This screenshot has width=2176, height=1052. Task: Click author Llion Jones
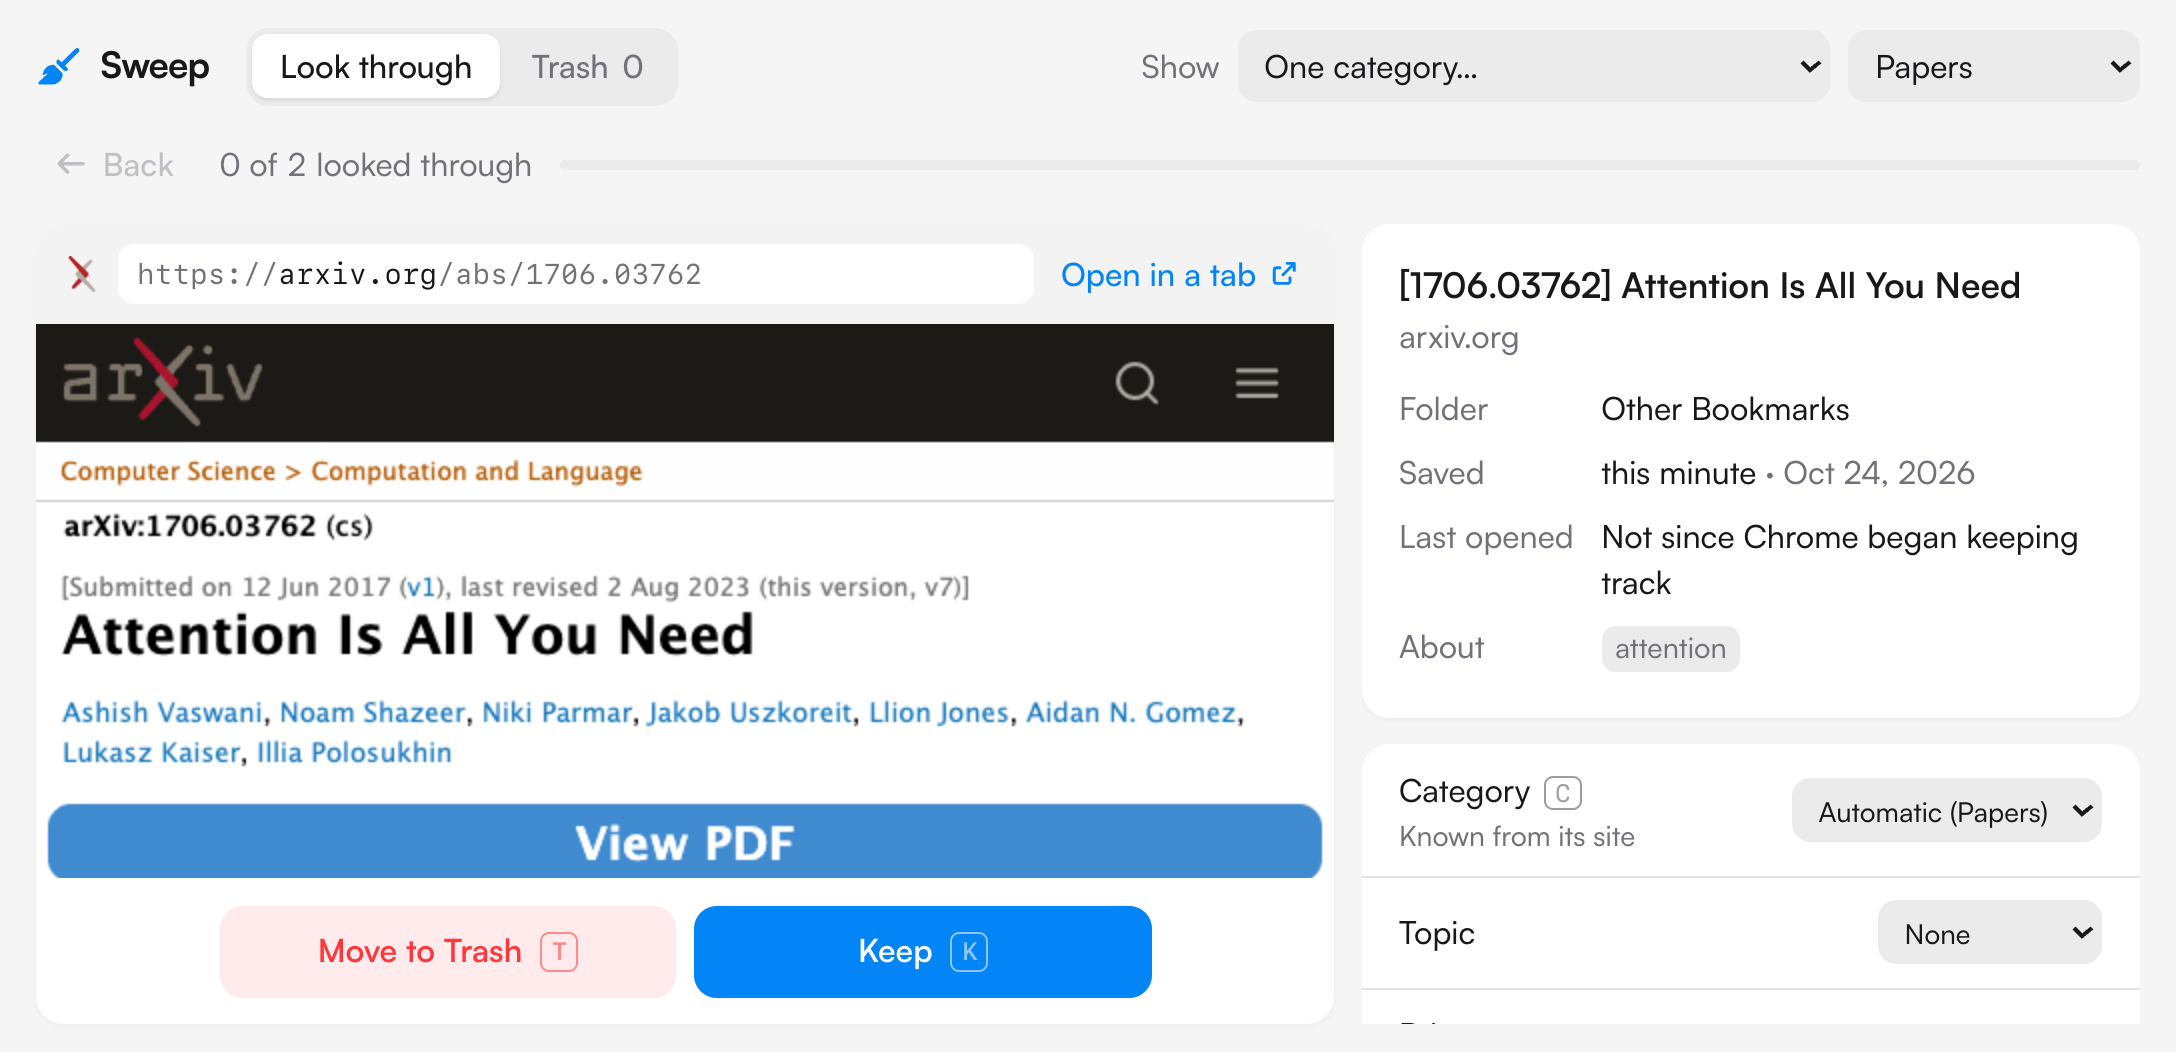click(x=939, y=712)
